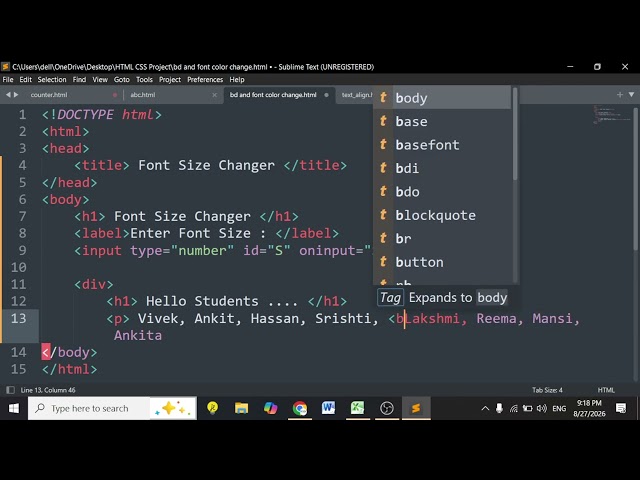Click line number 9 in gutter
Screen dimensions: 640x480
pos(22,250)
